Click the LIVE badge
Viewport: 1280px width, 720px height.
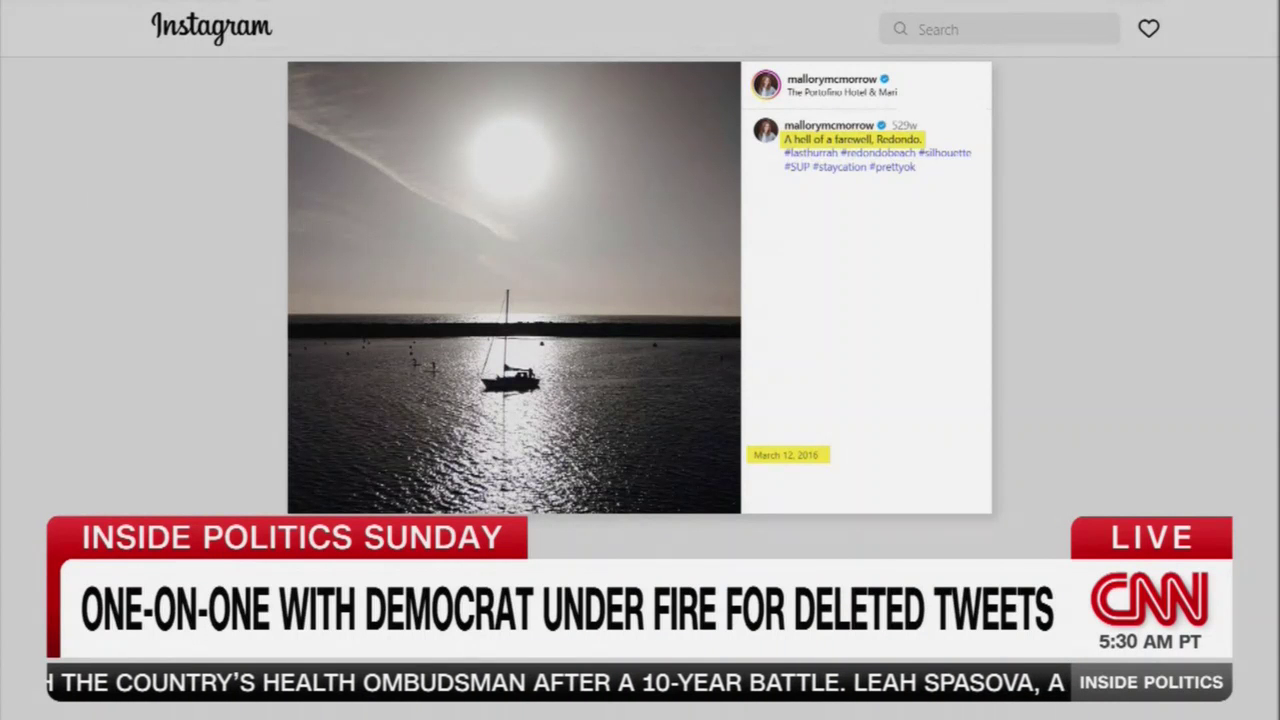[x=1151, y=538]
